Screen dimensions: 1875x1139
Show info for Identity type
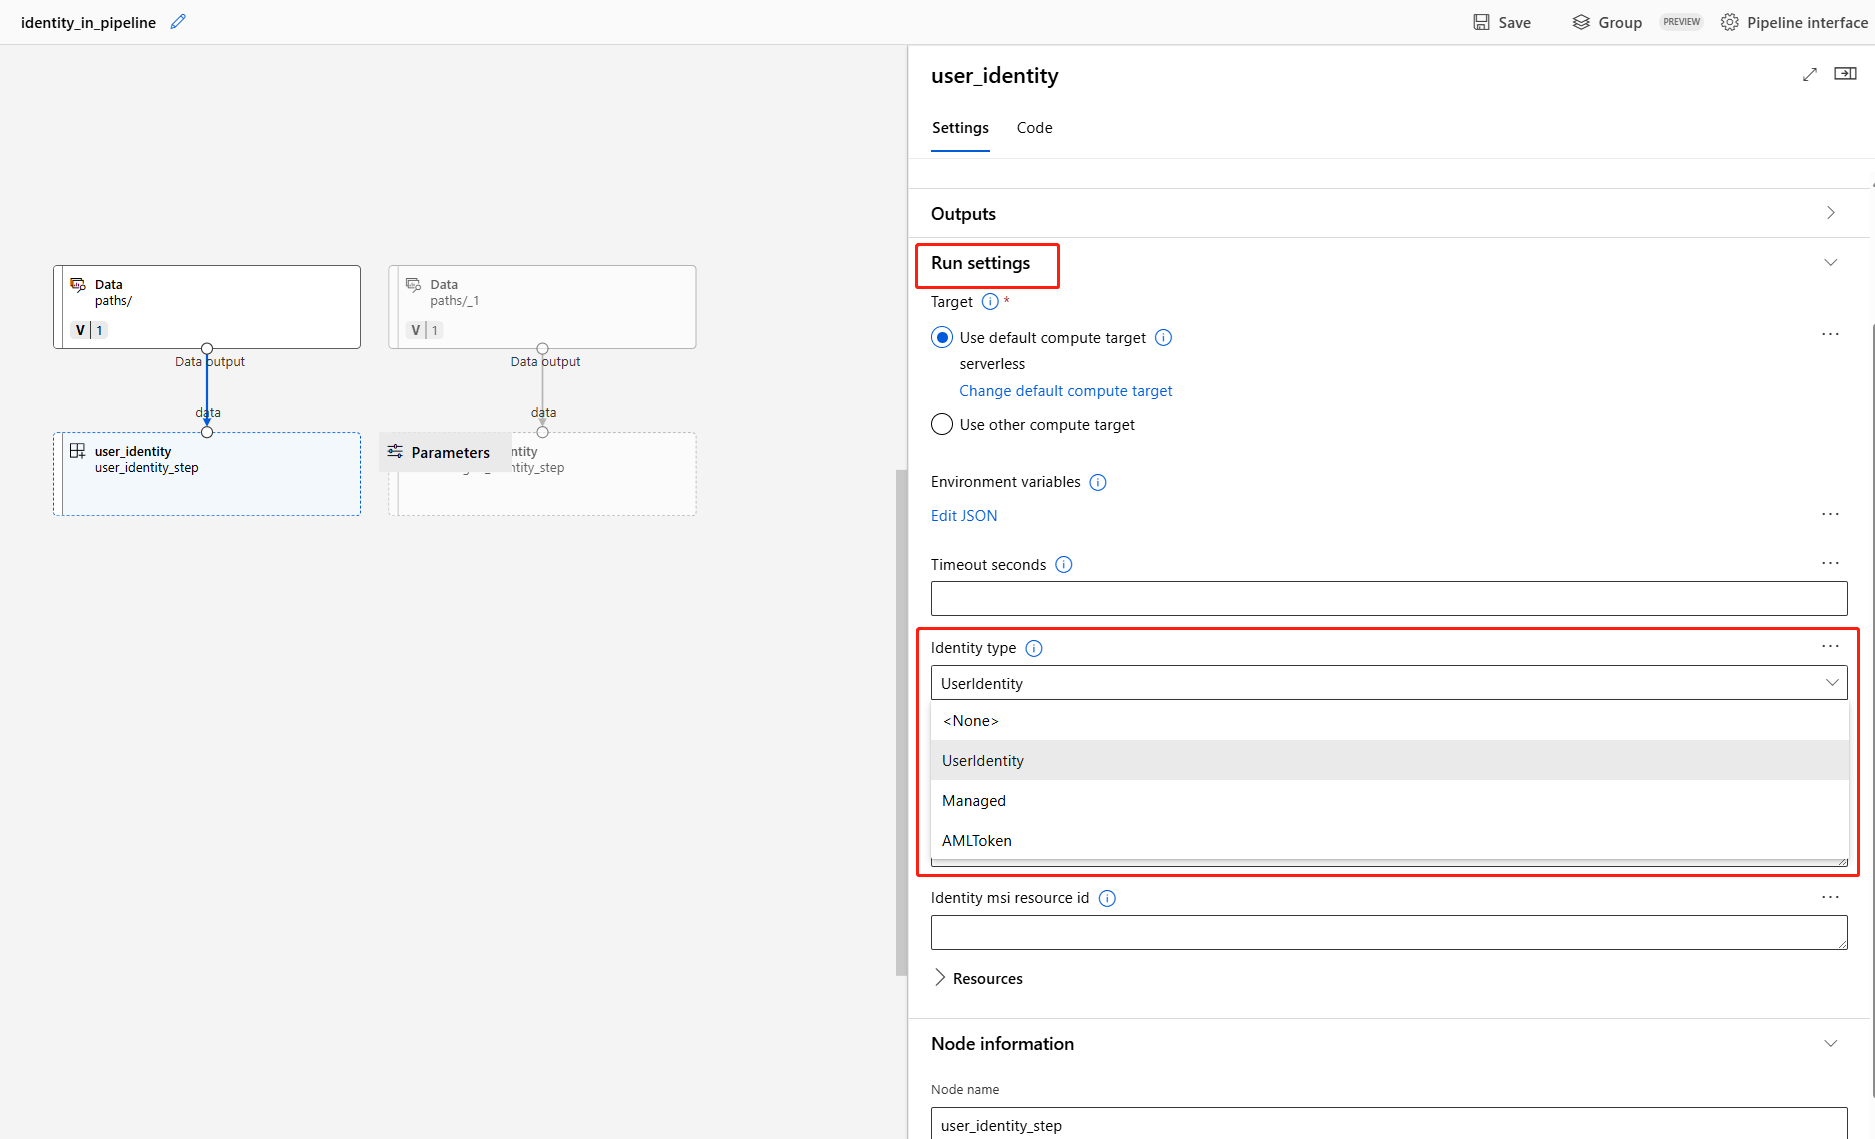tap(1034, 648)
